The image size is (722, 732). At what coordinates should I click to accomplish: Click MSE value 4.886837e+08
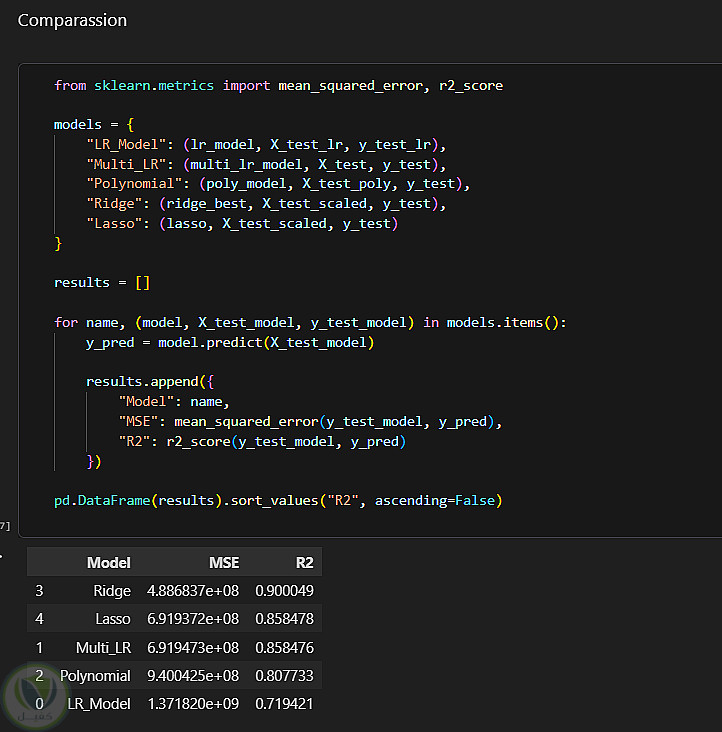193,591
